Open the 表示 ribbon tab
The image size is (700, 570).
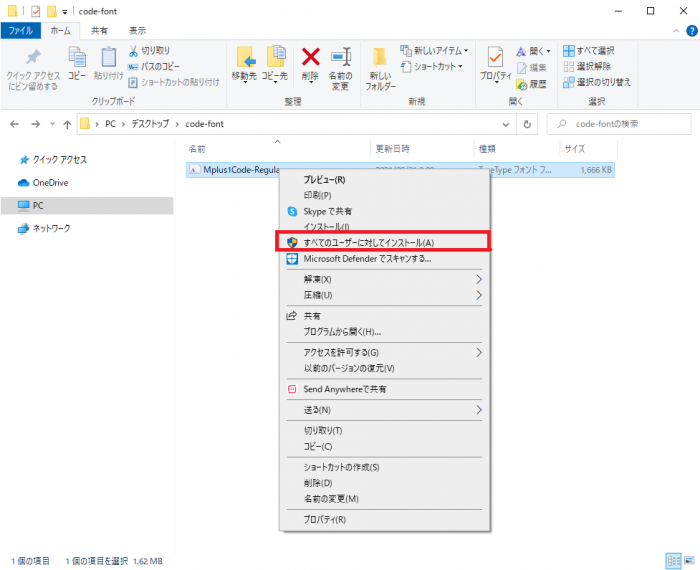pyautogui.click(x=137, y=31)
